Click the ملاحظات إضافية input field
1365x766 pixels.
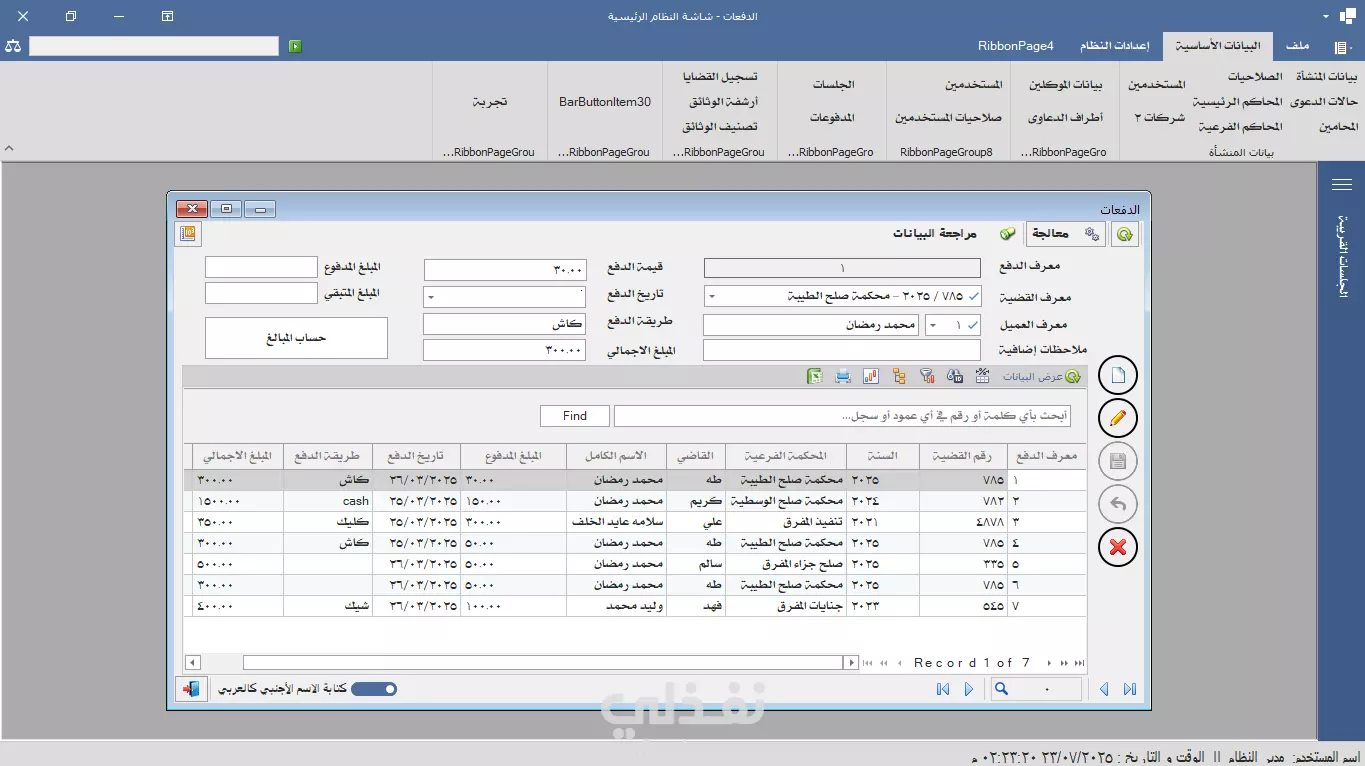tap(842, 350)
